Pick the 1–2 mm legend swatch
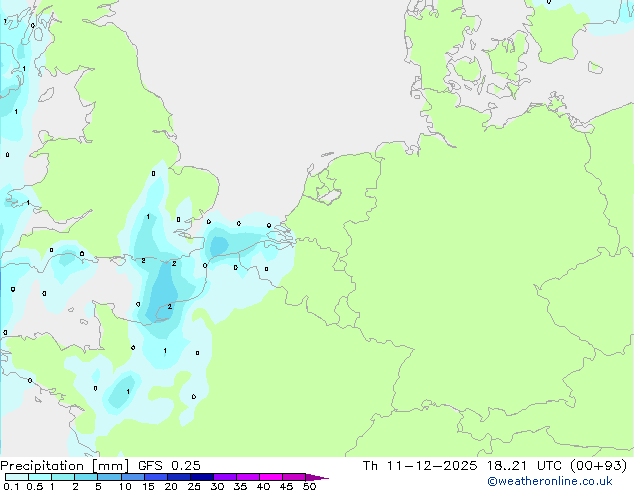Image resolution: width=634 pixels, height=490 pixels. pos(63,477)
